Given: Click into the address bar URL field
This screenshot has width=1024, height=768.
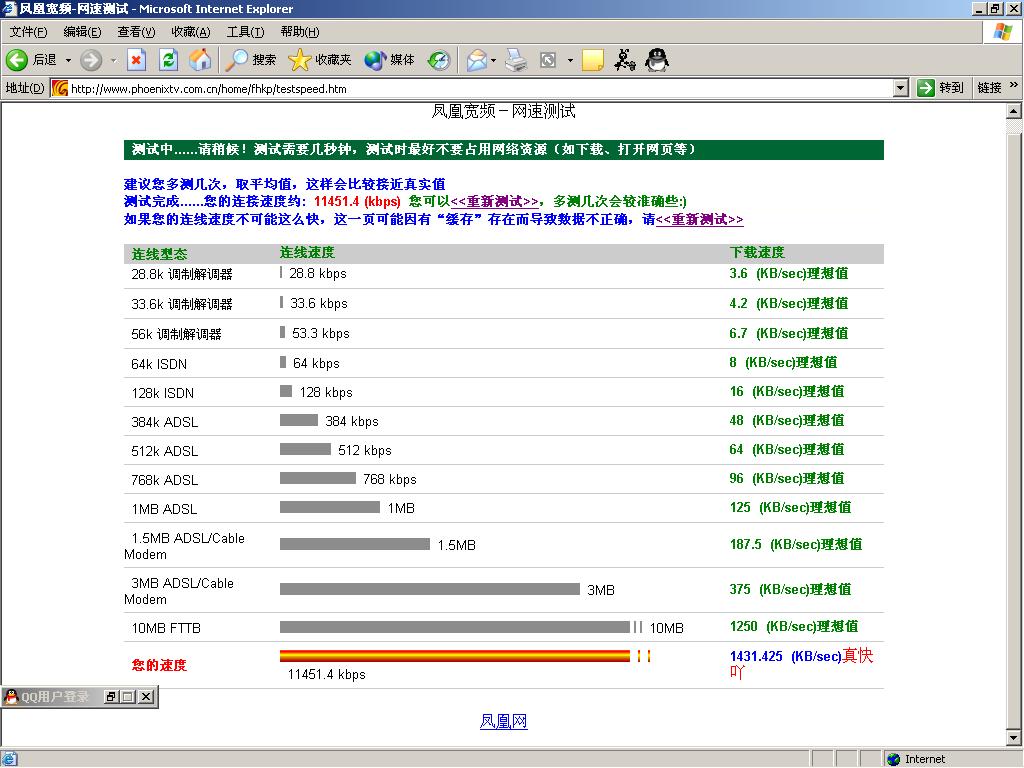Looking at the screenshot, I should tap(480, 88).
